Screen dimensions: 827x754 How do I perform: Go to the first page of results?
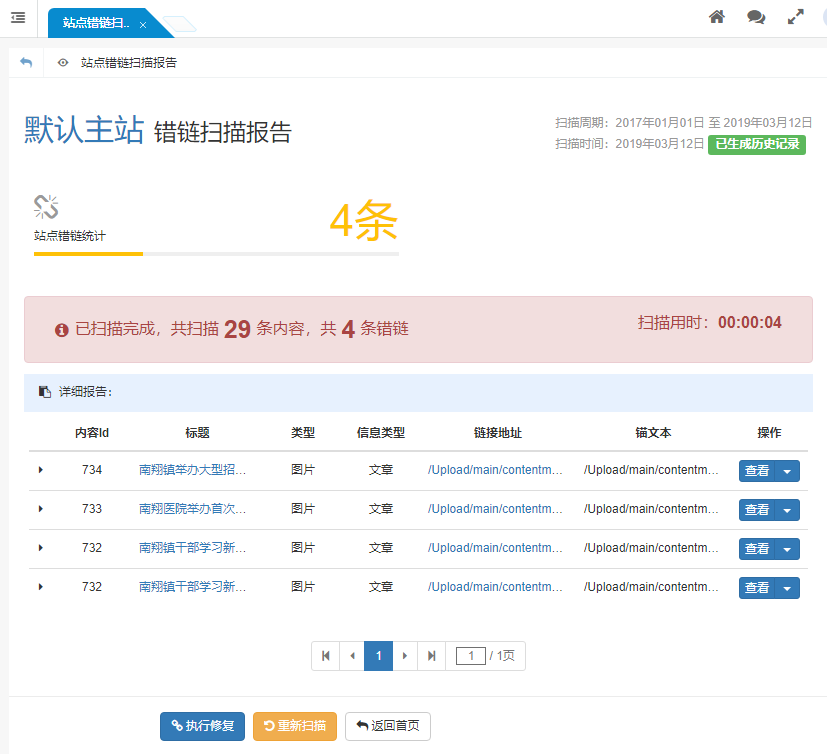tap(325, 656)
